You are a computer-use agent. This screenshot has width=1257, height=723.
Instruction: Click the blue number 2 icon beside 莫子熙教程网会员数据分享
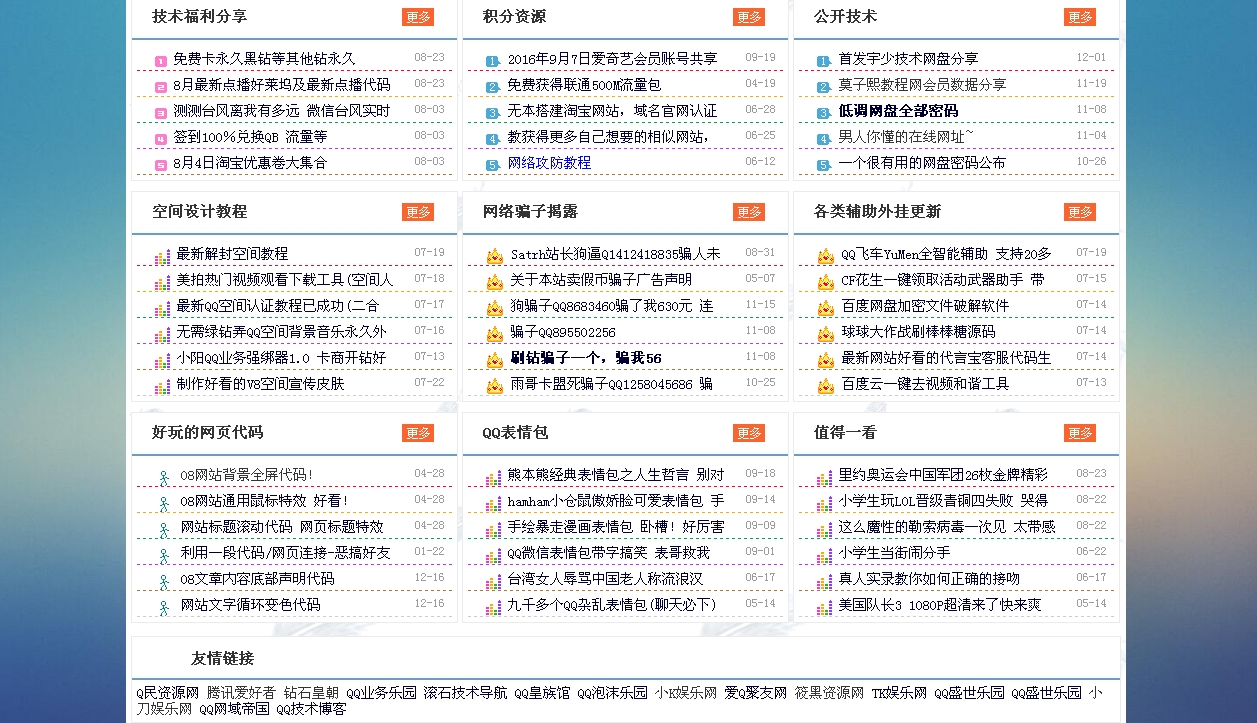(823, 87)
